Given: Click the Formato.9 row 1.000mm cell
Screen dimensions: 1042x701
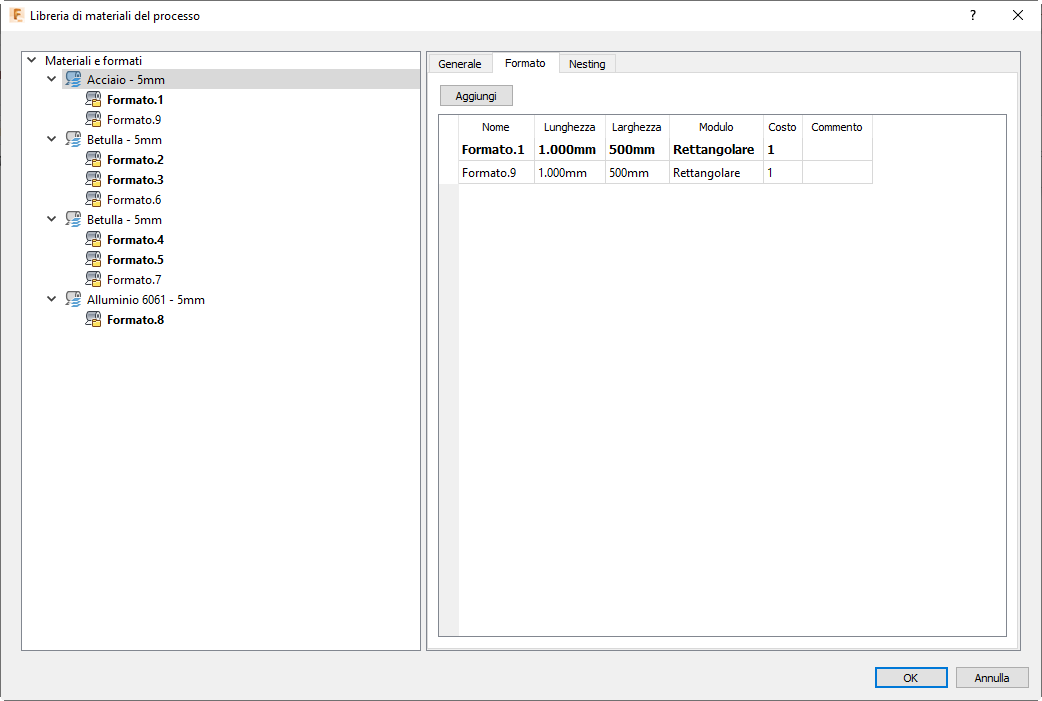Looking at the screenshot, I should 570,173.
